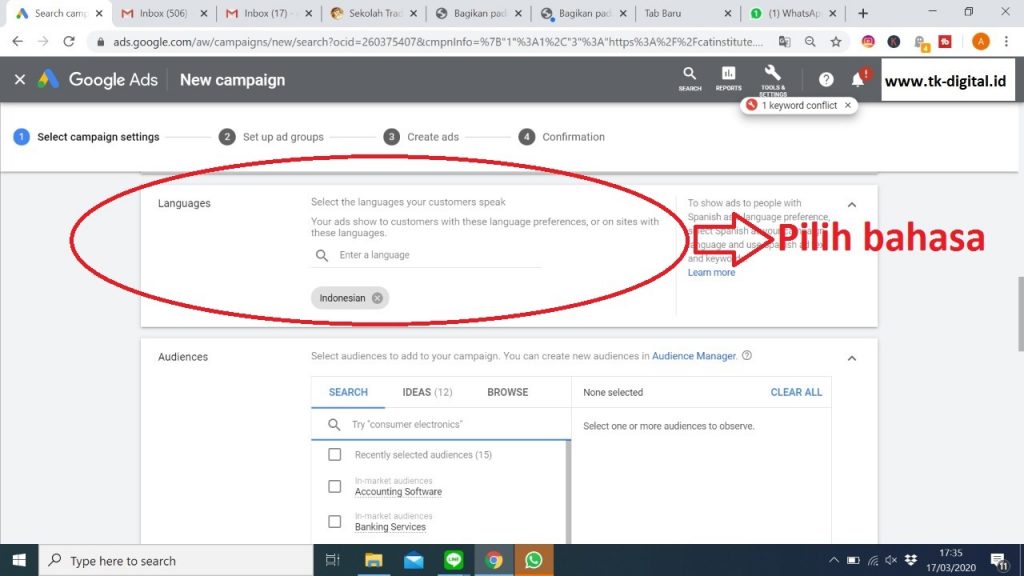1024x576 pixels.
Task: Tick the Accounting Software audience checkbox
Action: pos(335,487)
